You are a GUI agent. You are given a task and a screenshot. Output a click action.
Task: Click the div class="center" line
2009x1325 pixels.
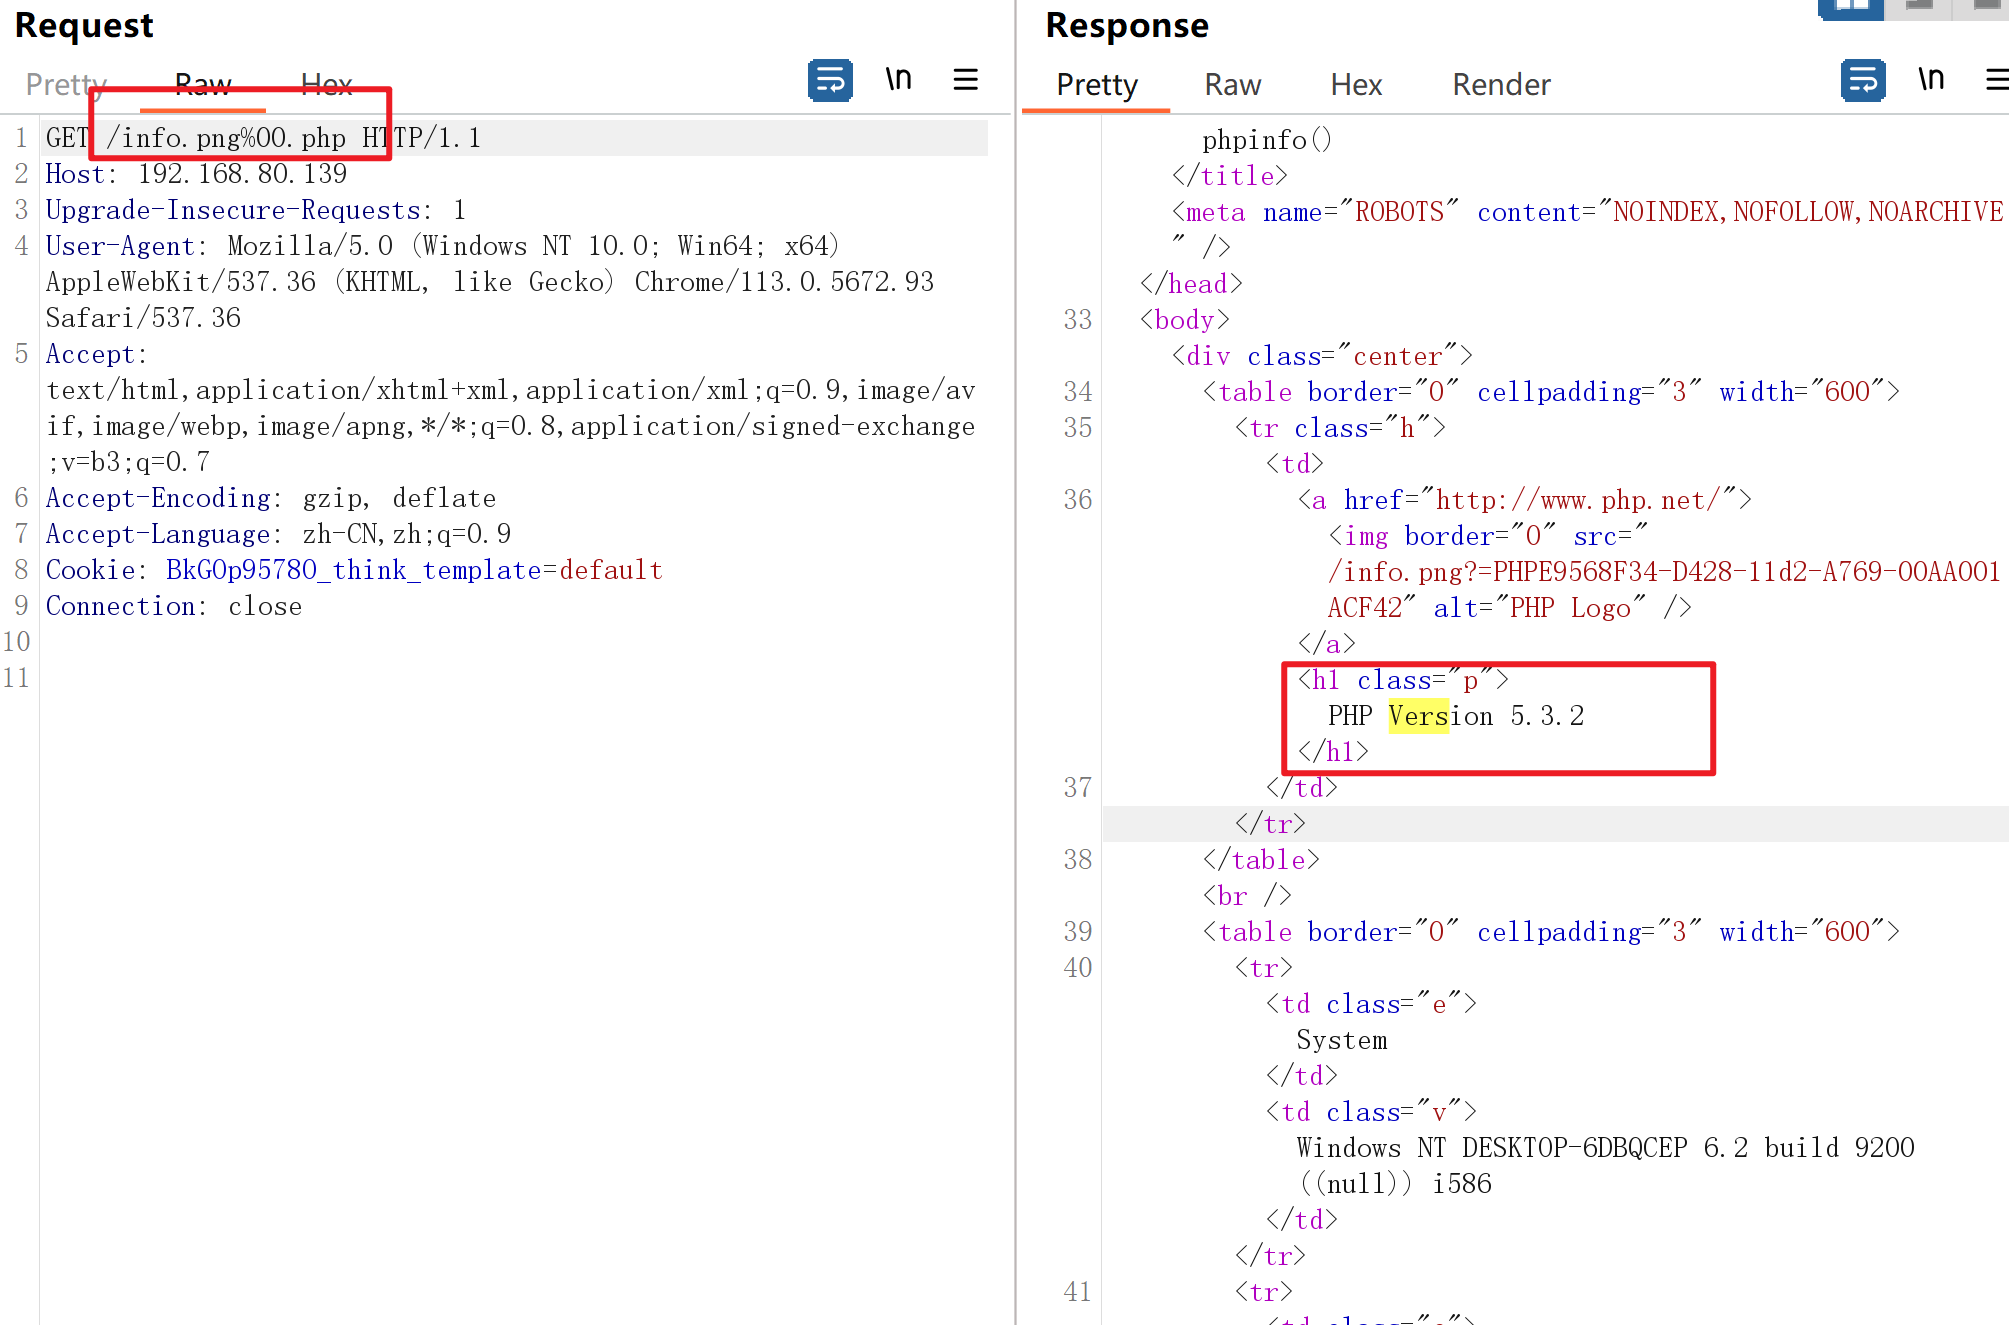pos(1322,356)
